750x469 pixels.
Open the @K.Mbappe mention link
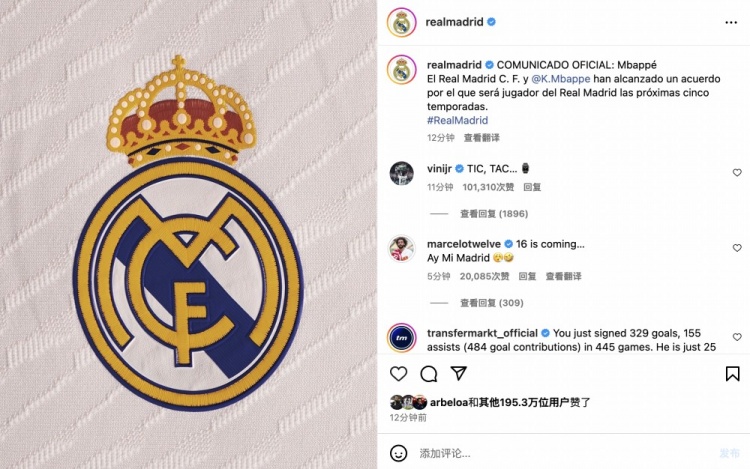coord(561,79)
